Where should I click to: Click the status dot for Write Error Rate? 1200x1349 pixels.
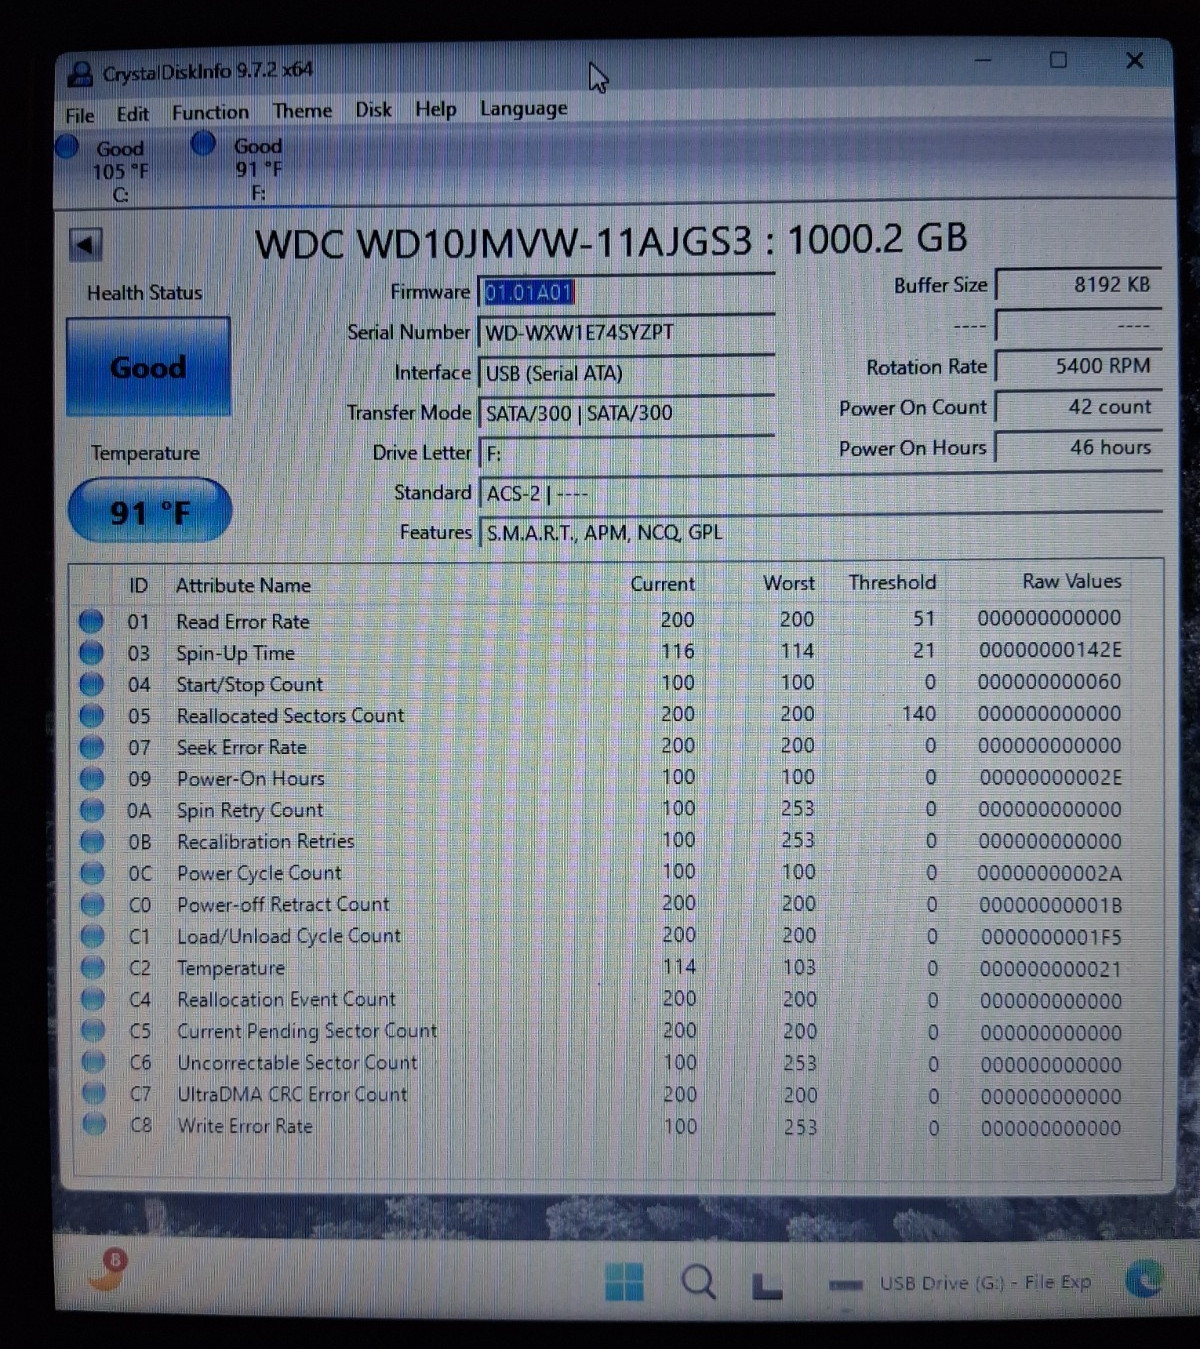[94, 1125]
